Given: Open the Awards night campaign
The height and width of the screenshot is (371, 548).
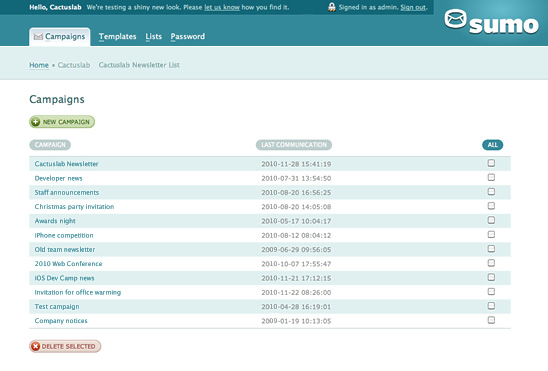Looking at the screenshot, I should pyautogui.click(x=55, y=221).
